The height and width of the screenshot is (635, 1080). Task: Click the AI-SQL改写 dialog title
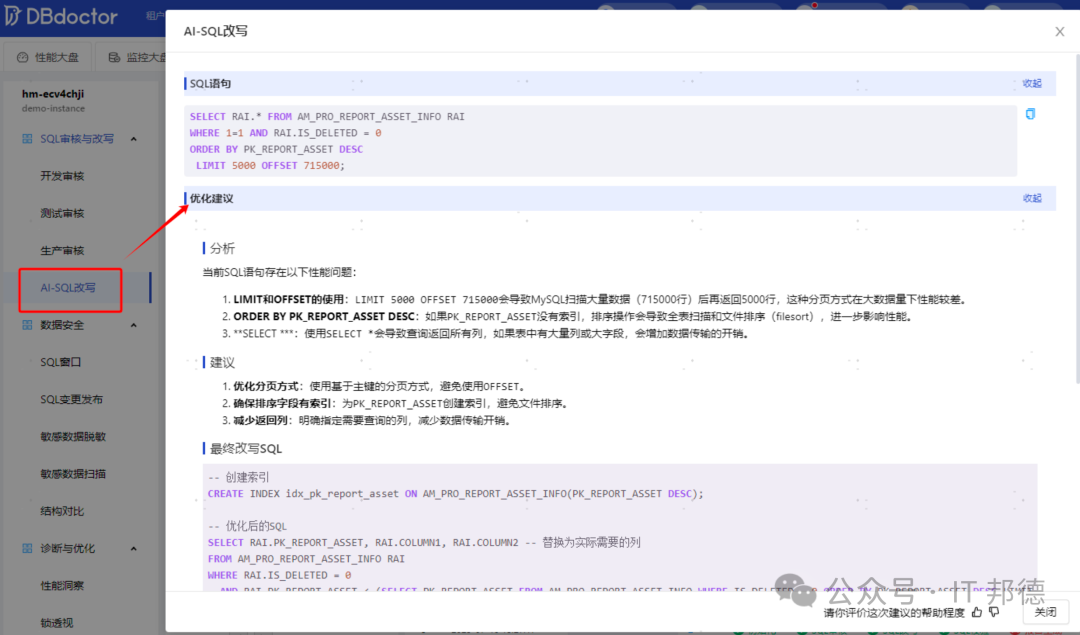click(216, 32)
